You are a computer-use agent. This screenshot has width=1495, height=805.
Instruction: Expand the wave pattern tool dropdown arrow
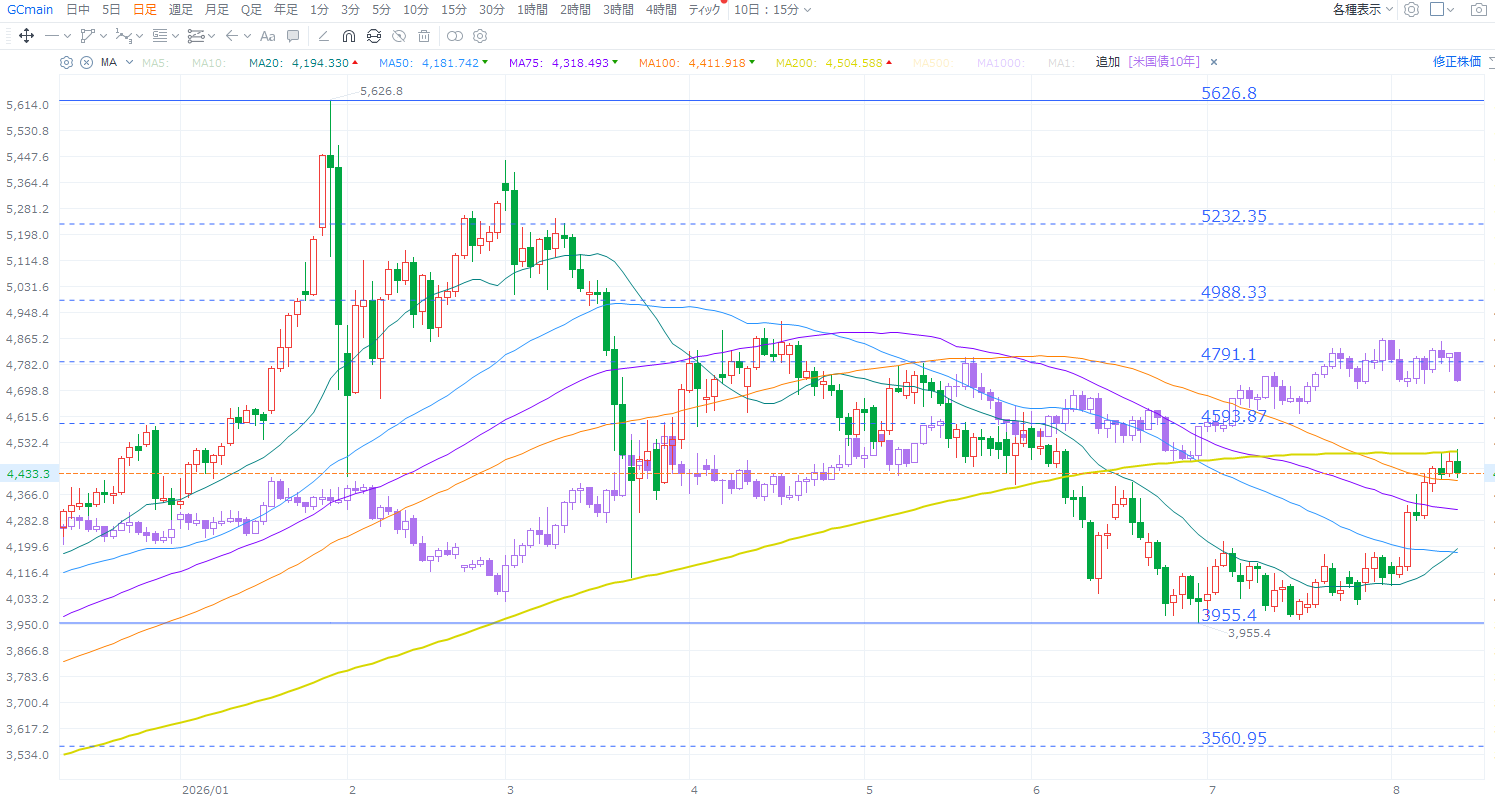point(140,37)
